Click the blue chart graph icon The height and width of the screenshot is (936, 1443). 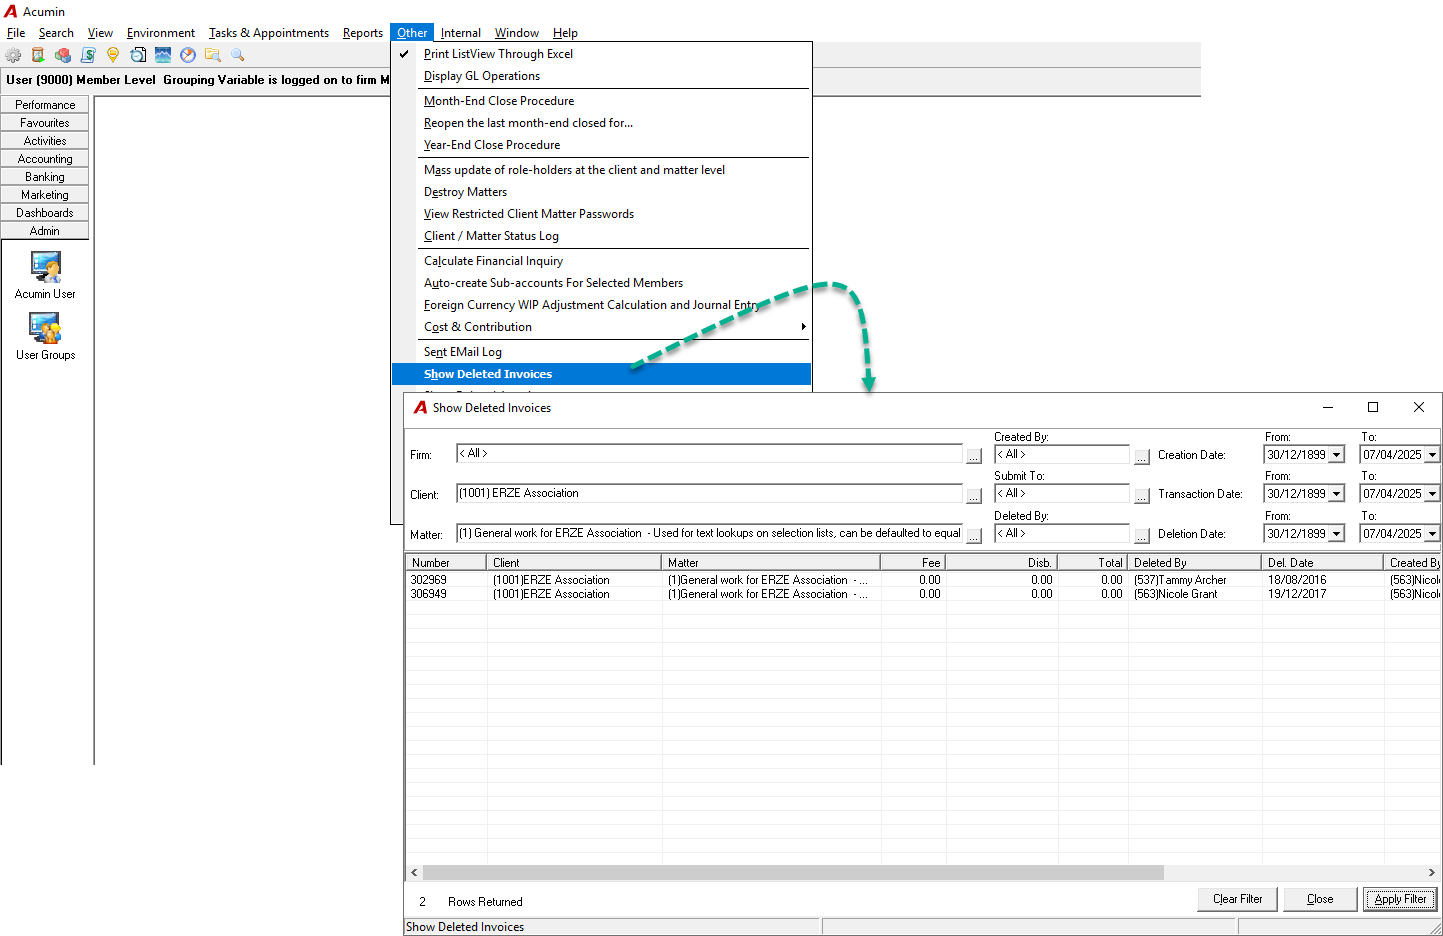(163, 55)
